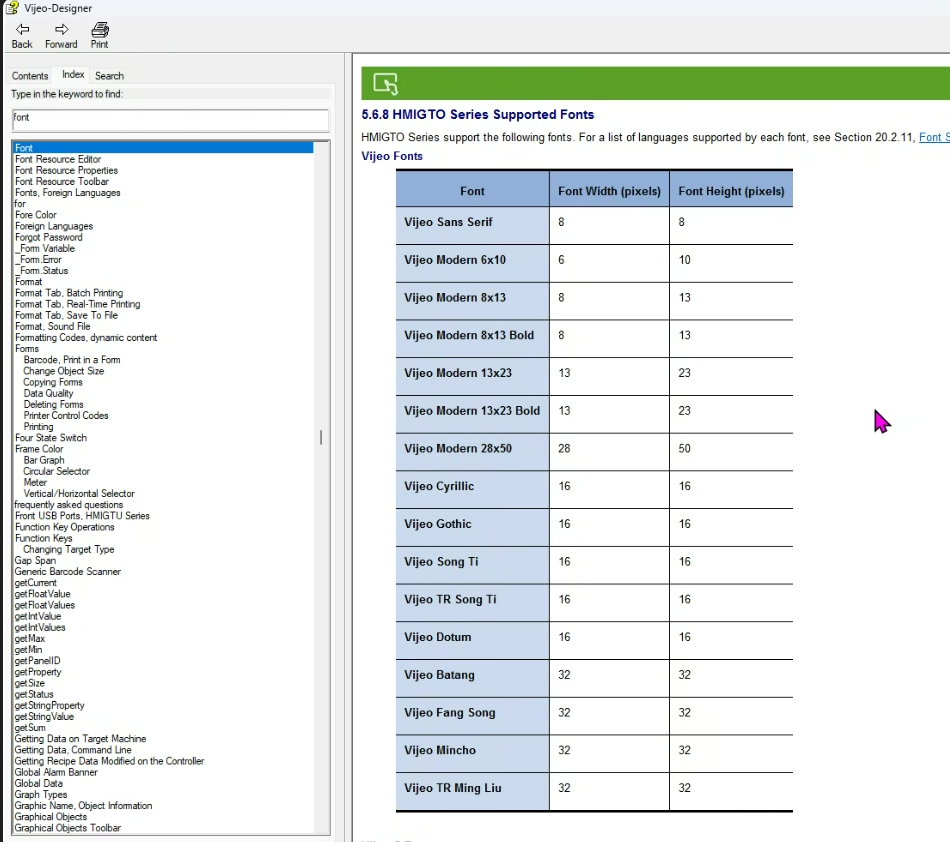Click the green banner pointer icon
Viewport: 950px width, 842px height.
click(x=385, y=84)
